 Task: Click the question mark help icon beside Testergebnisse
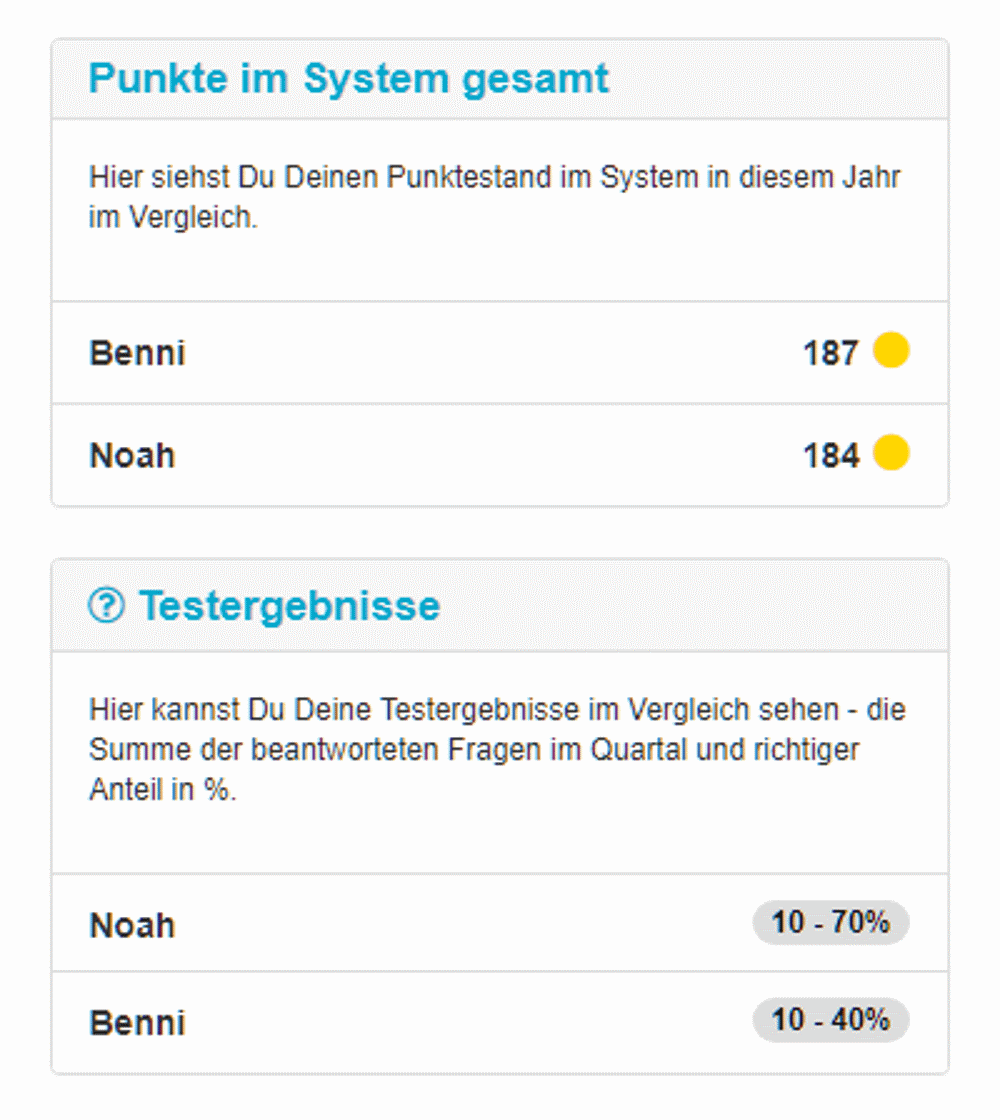click(x=106, y=604)
